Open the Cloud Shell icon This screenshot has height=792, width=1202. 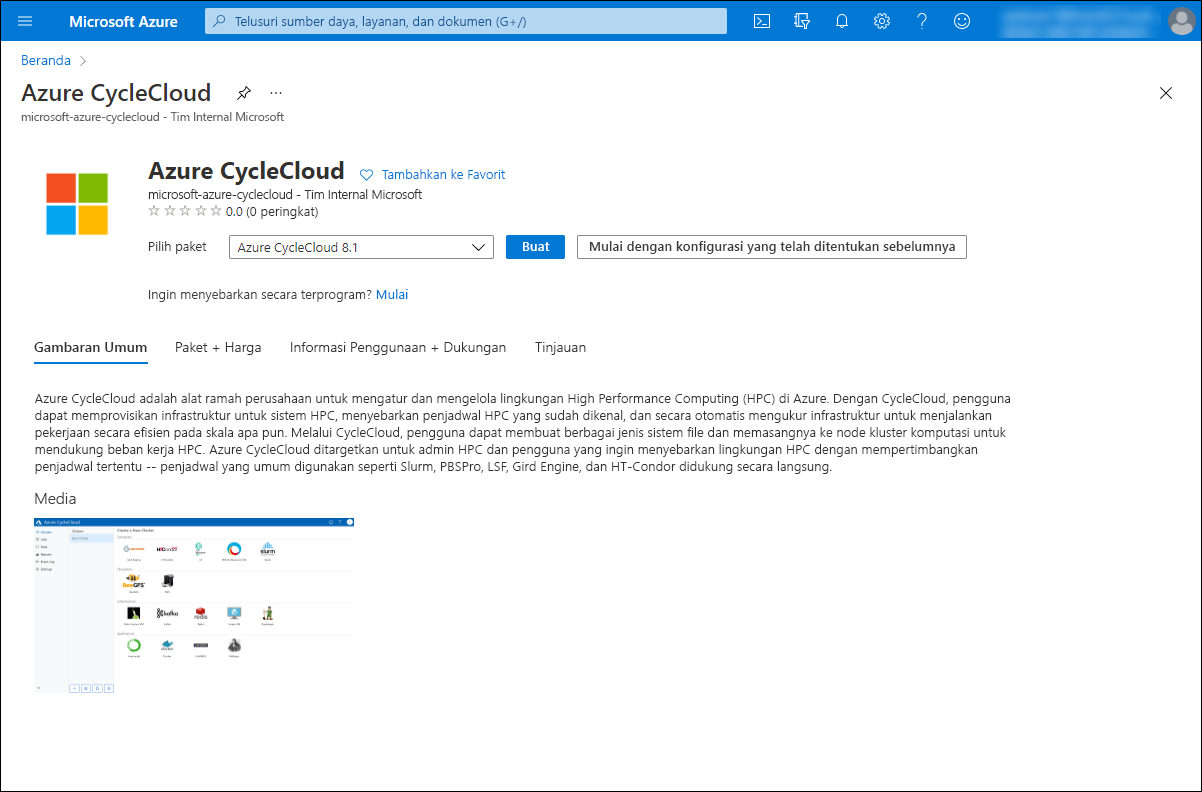[x=761, y=20]
